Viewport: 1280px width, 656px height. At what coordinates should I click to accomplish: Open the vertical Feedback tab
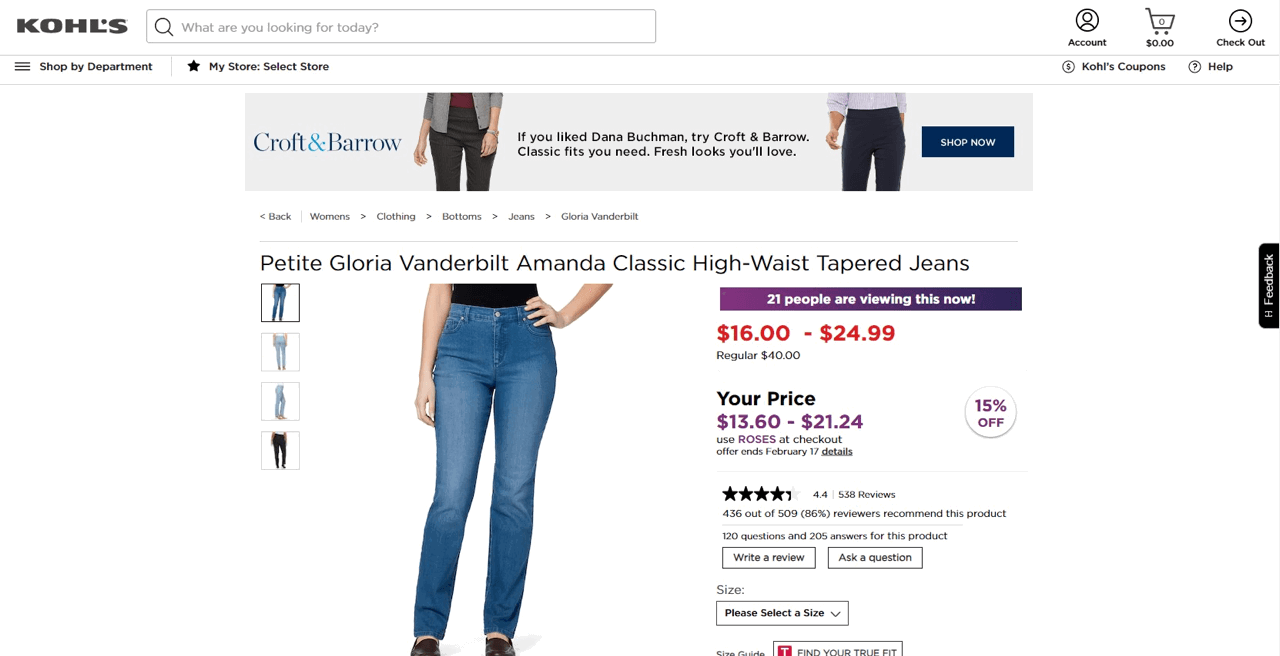coord(1268,285)
